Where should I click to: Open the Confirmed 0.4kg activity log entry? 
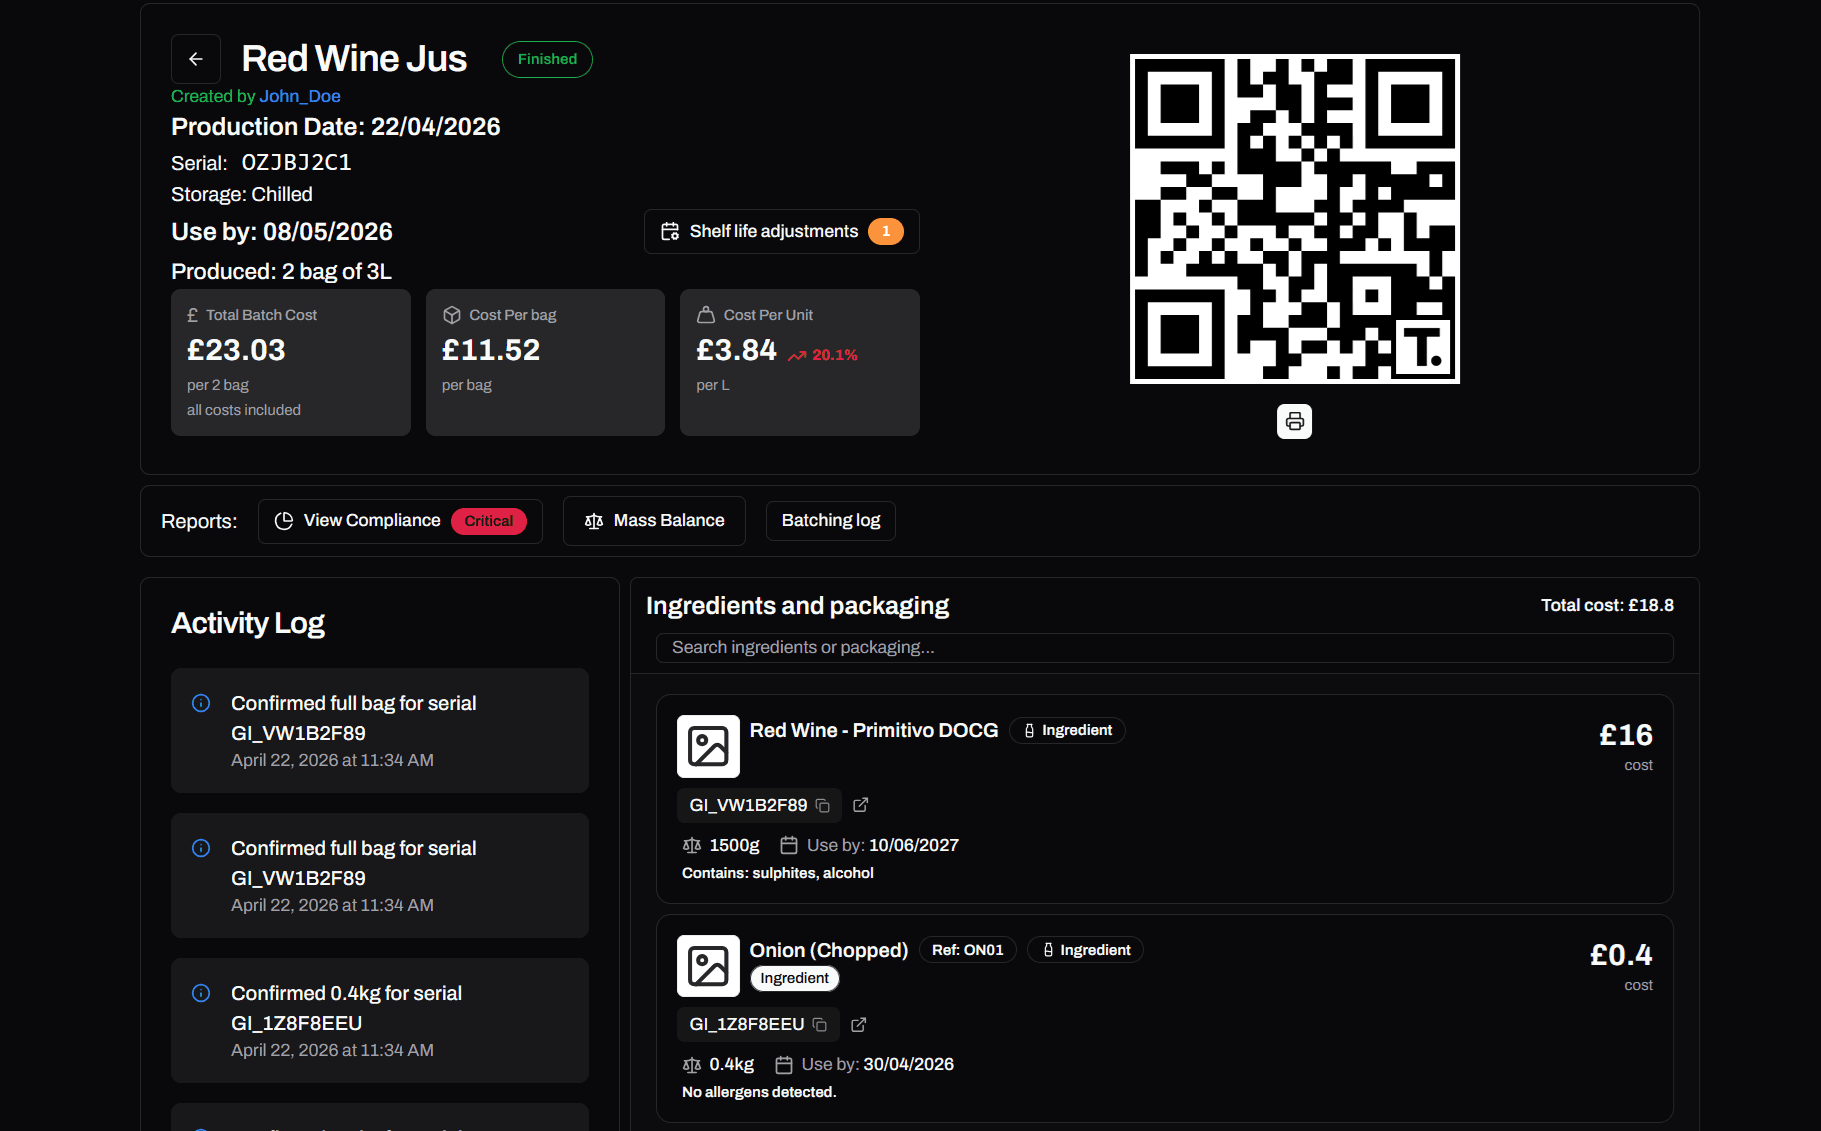coord(380,1020)
